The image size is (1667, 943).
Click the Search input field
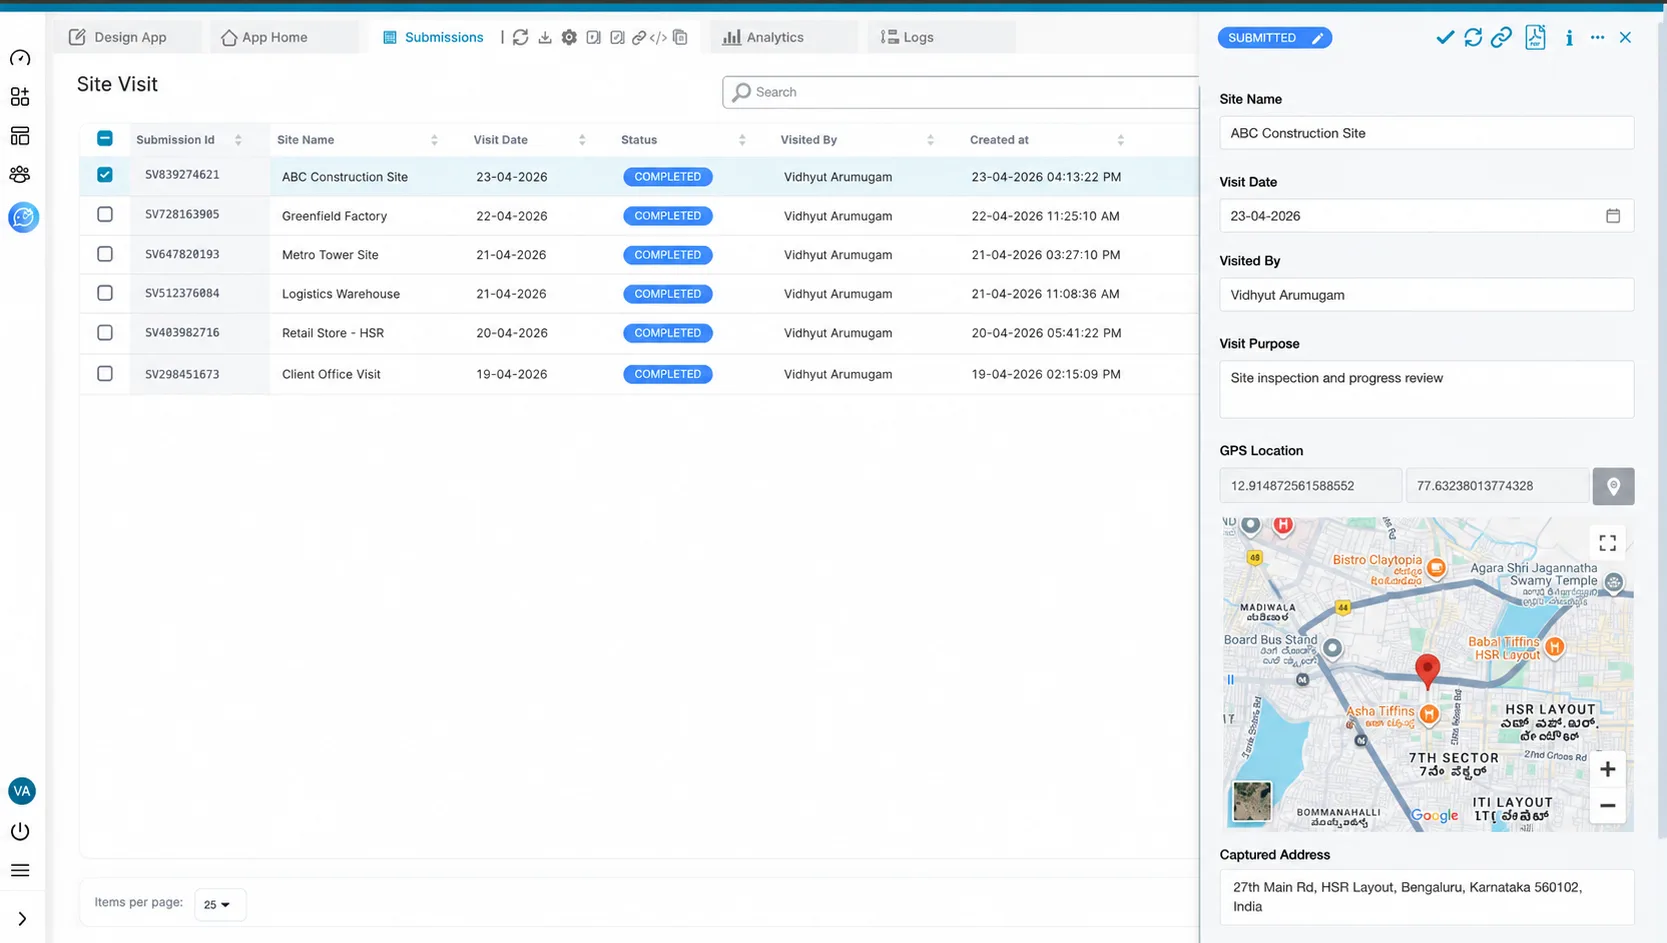(x=961, y=92)
